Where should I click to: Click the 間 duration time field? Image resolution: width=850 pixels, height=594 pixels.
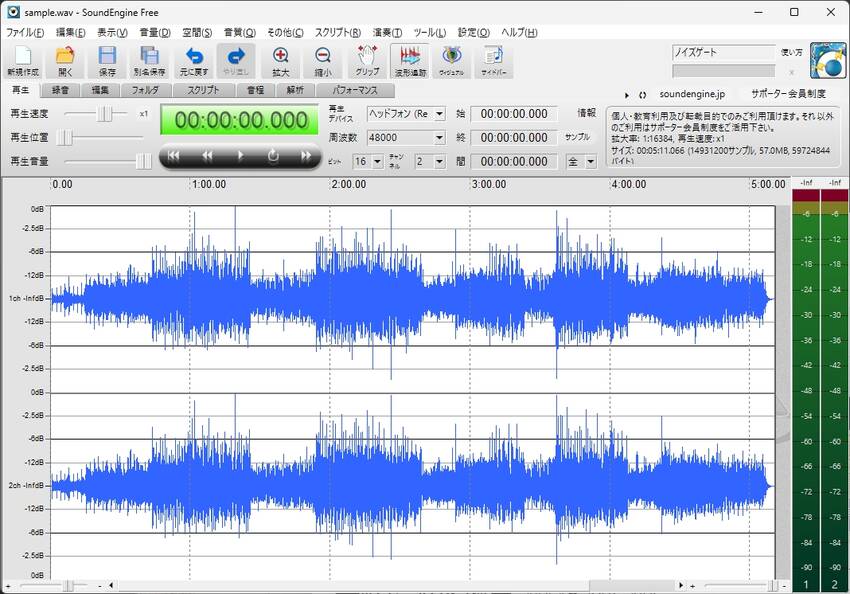coord(514,162)
